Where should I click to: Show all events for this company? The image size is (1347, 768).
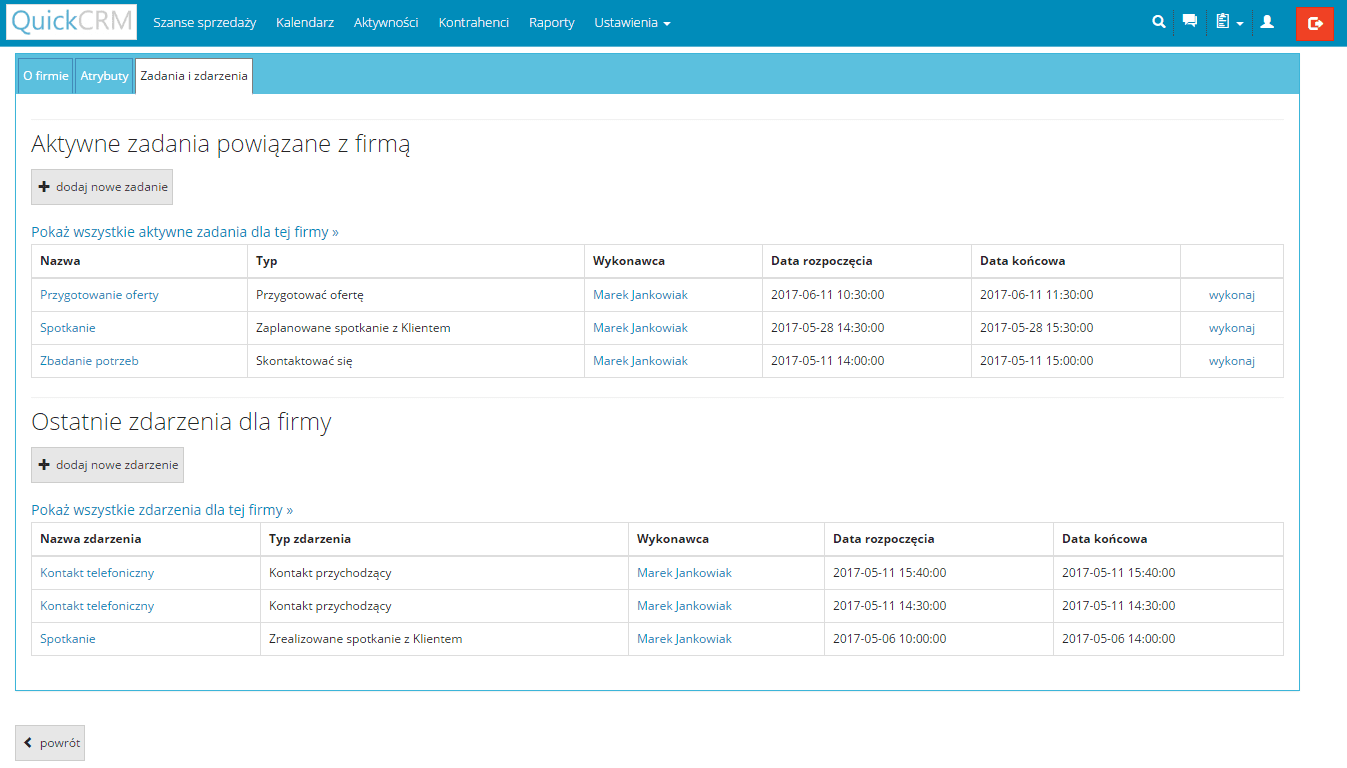click(162, 510)
